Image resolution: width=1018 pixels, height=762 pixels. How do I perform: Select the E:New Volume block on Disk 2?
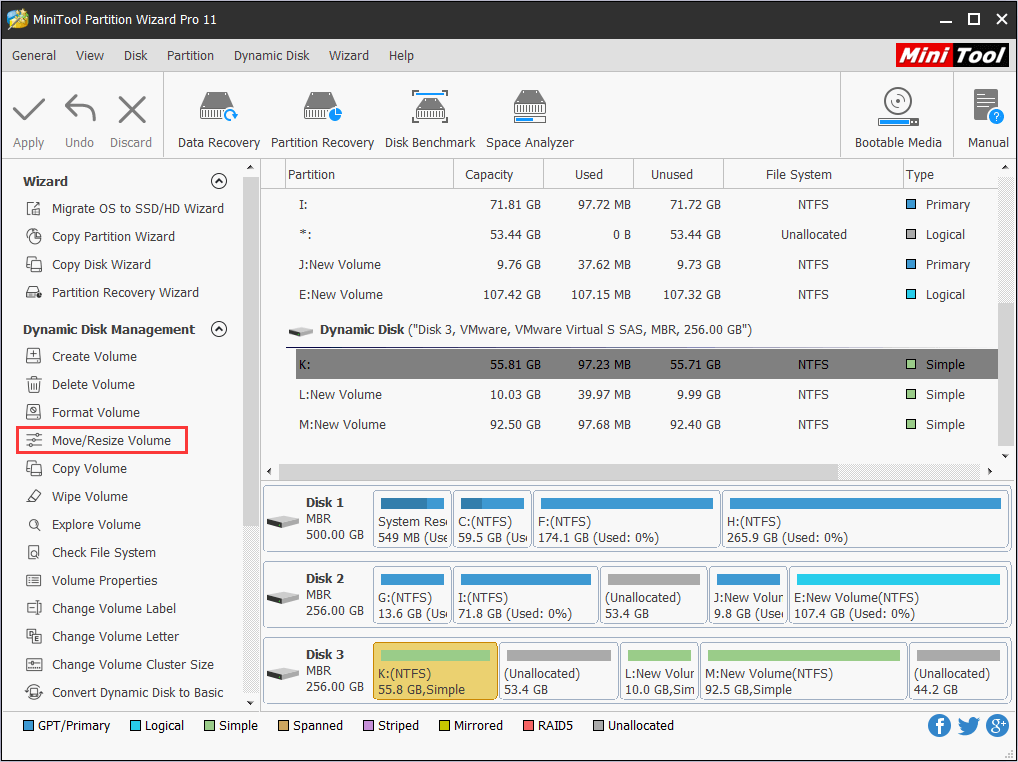tap(898, 595)
